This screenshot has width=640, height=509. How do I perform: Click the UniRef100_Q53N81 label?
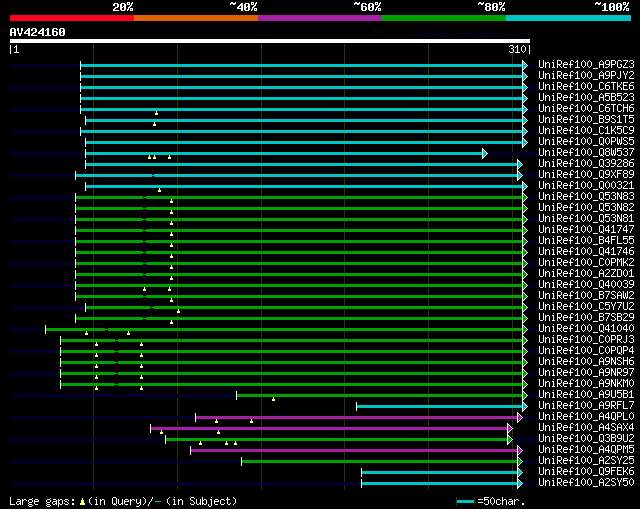click(586, 219)
